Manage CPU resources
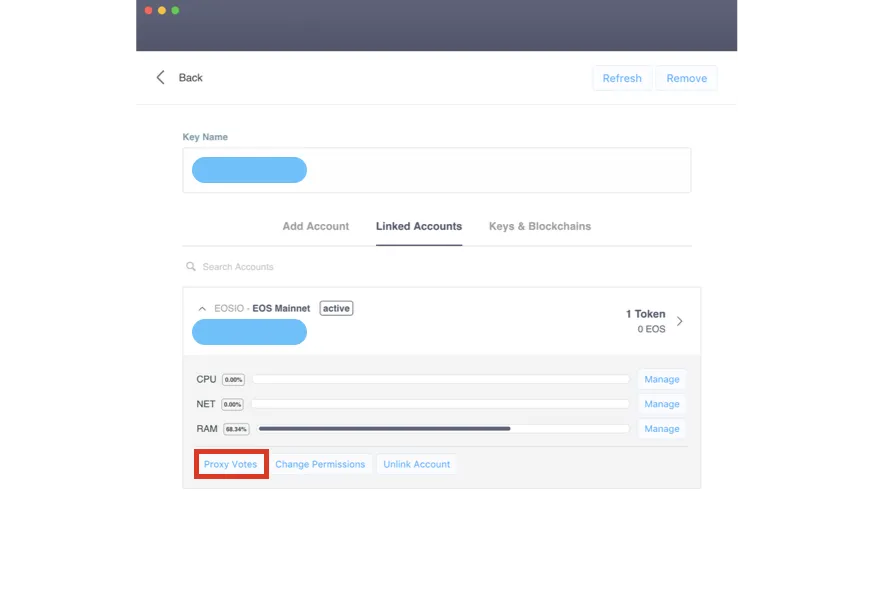874x594 pixels. 662,379
